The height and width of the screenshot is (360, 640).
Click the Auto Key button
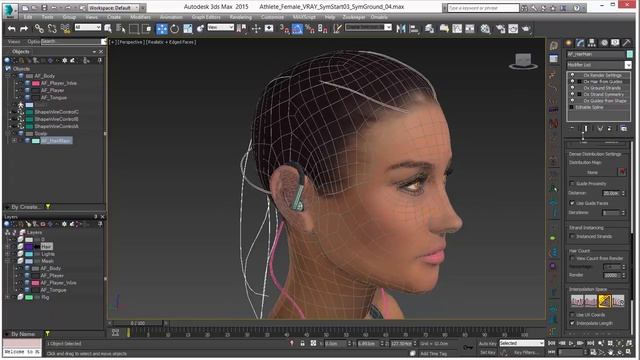pyautogui.click(x=487, y=344)
